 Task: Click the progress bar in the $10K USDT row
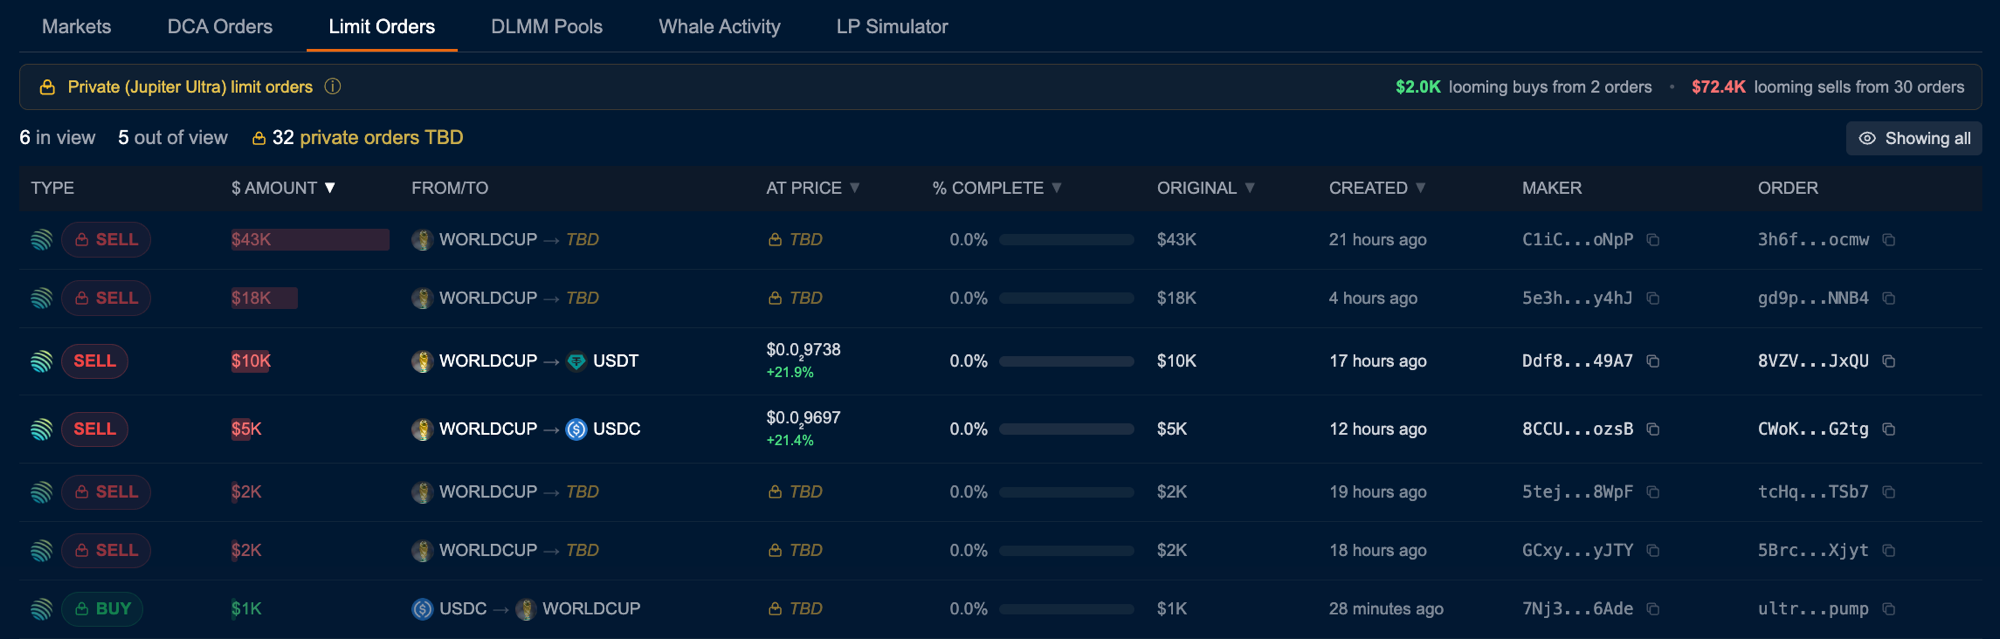tap(1066, 361)
